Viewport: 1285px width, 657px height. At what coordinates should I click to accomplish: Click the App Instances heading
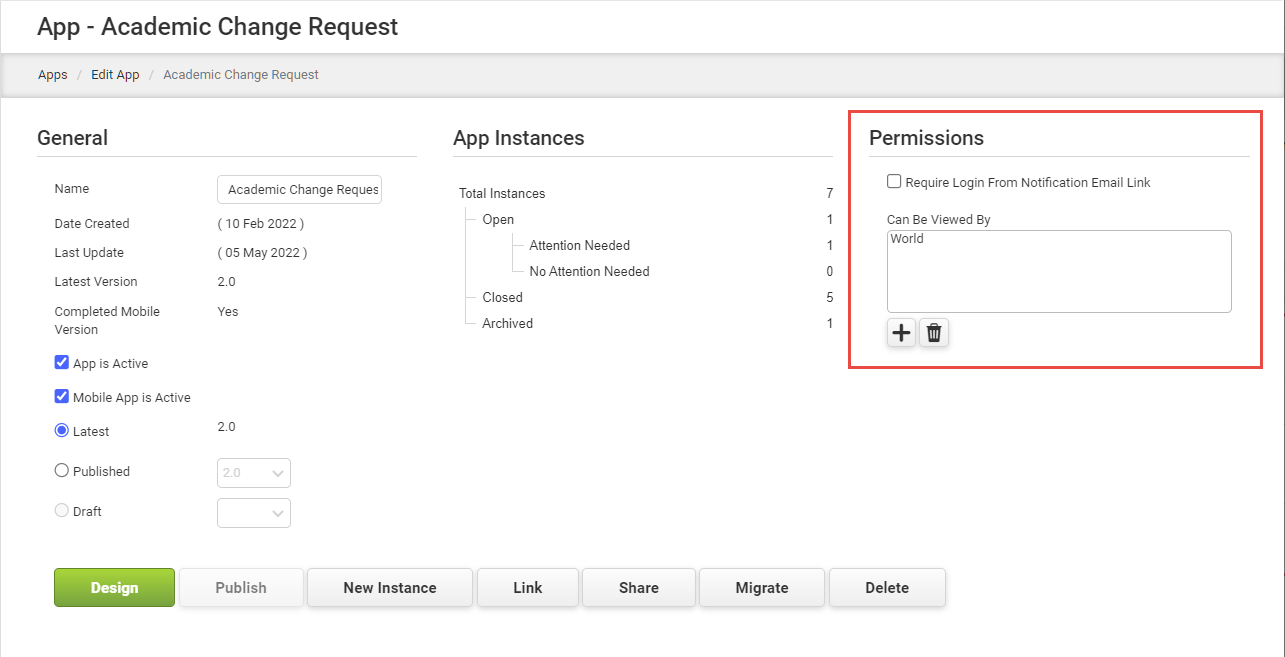(519, 138)
